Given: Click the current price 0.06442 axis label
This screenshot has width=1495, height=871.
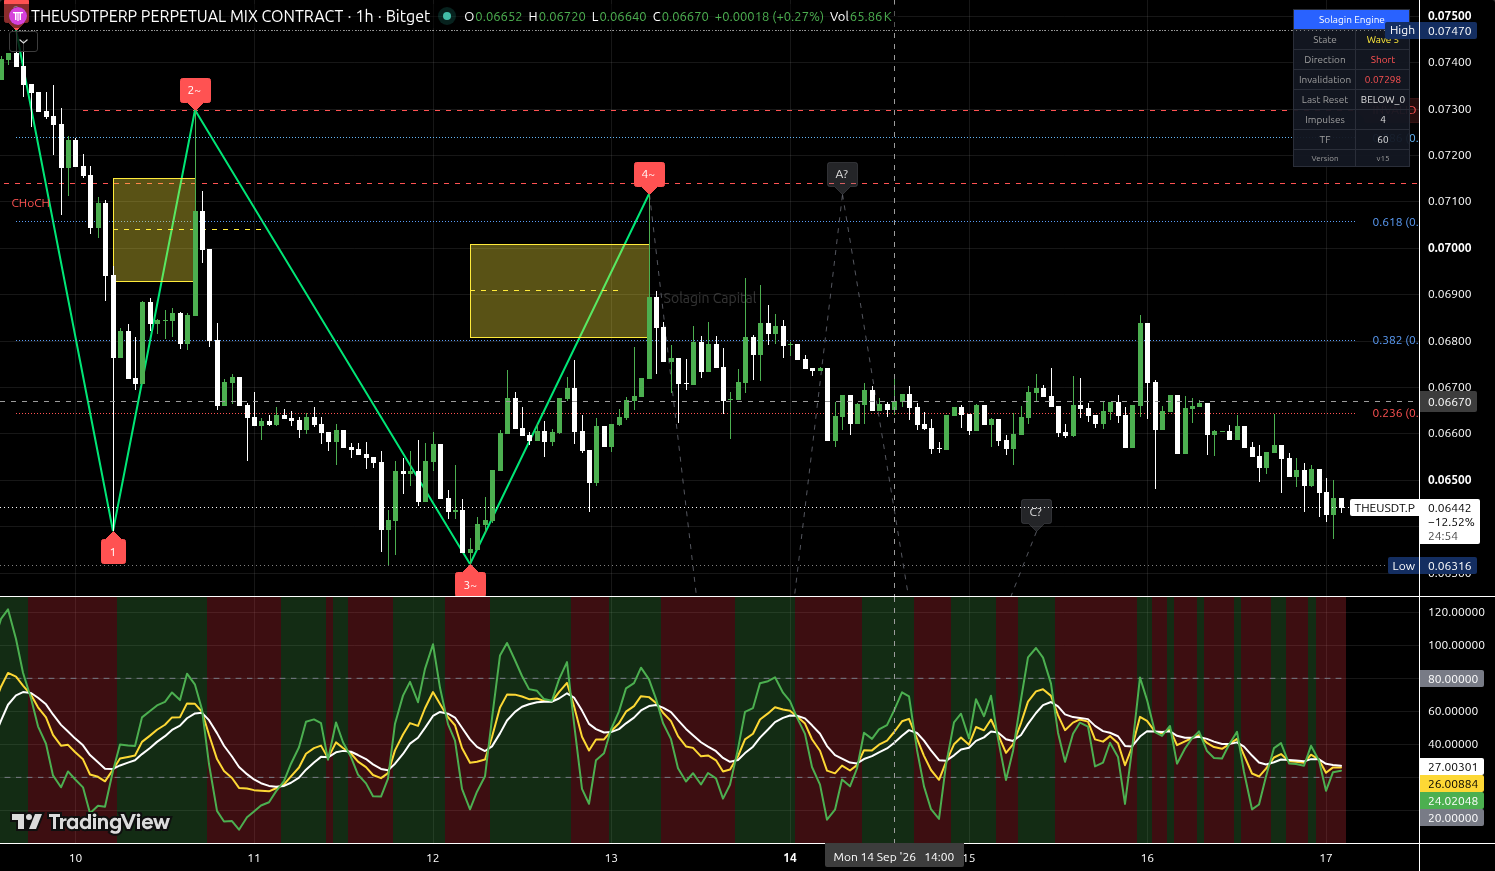Looking at the screenshot, I should click(x=1449, y=508).
